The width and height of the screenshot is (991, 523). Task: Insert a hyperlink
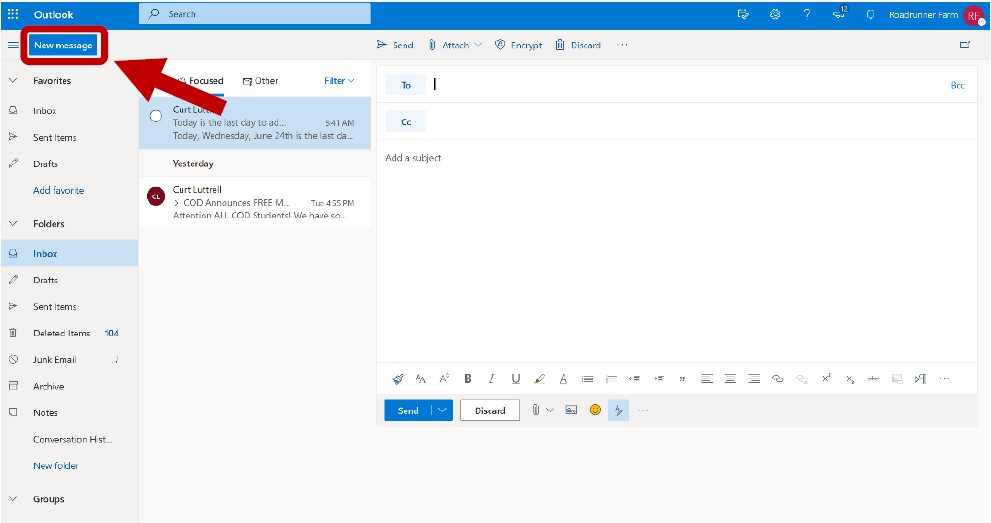click(x=778, y=379)
